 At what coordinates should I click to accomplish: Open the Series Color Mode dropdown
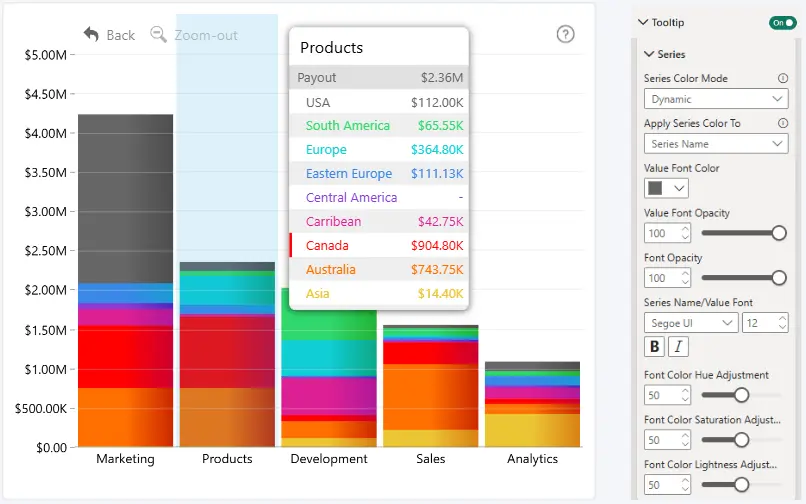point(716,99)
